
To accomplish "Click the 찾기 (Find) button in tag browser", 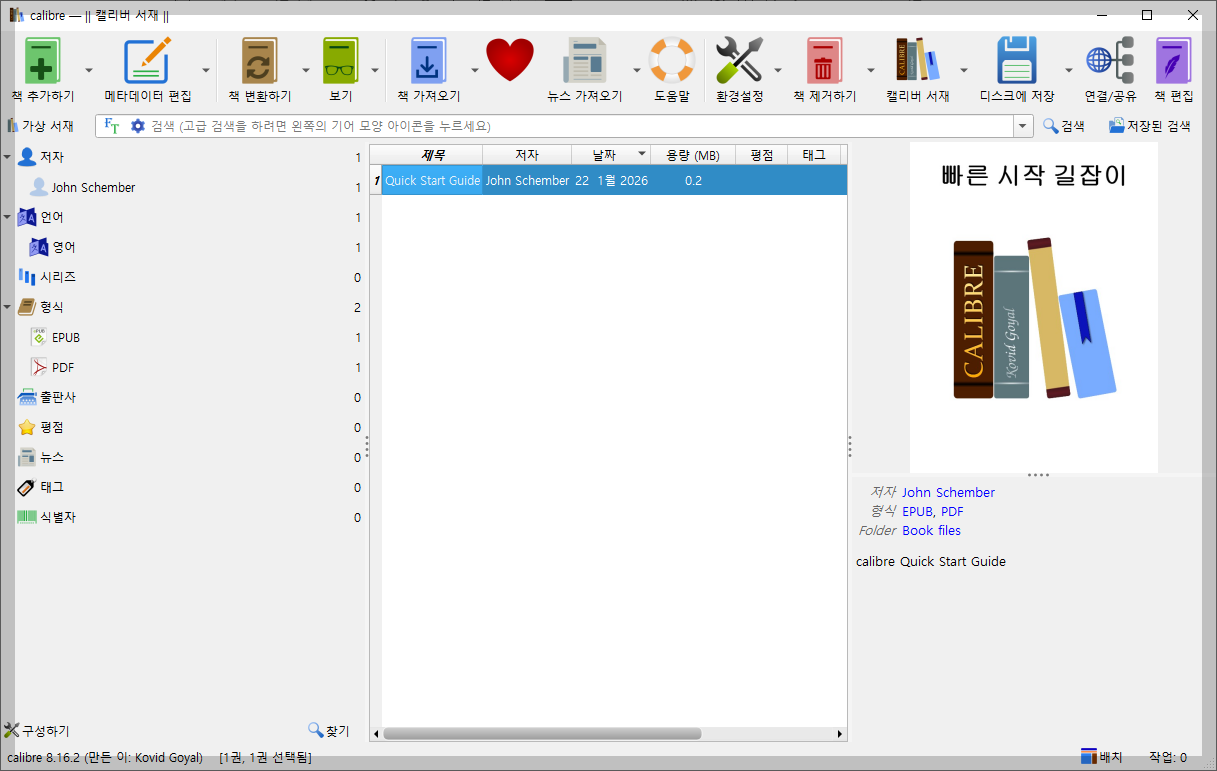I will [x=329, y=731].
